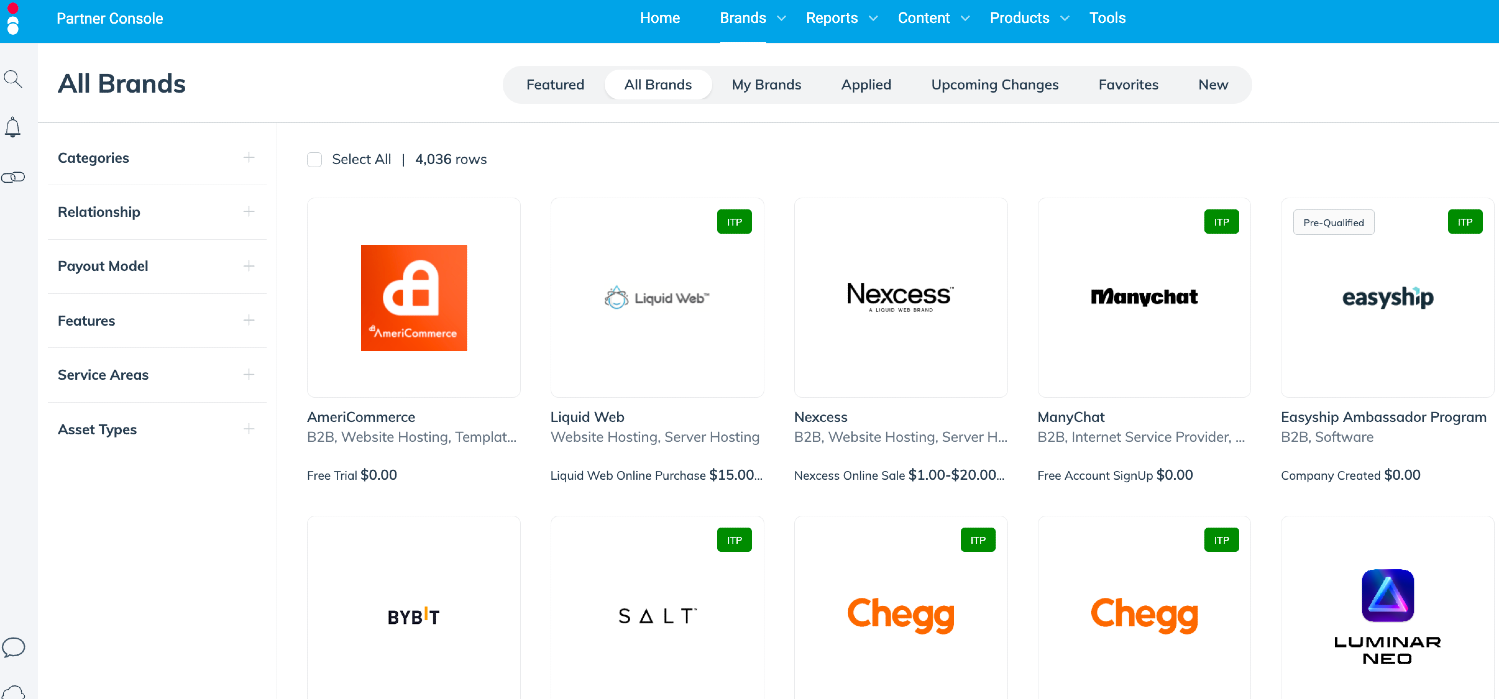Viewport: 1499px width, 699px height.
Task: Click the AmeriCommerce brand name link
Action: (361, 417)
